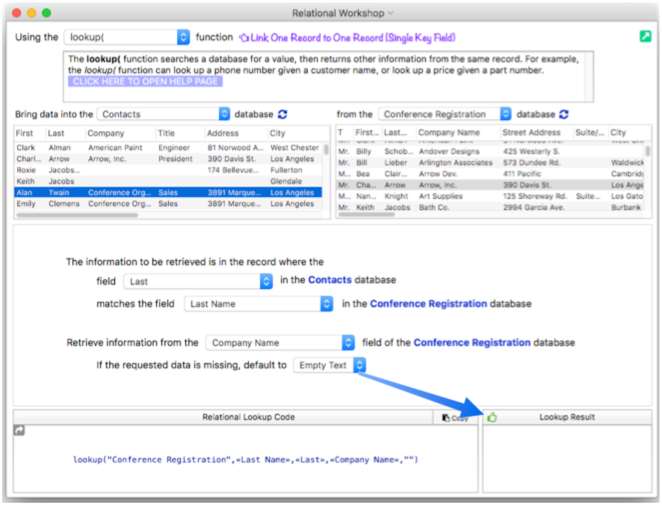Copy the relational lookup code
This screenshot has width=662, height=505.
454,417
